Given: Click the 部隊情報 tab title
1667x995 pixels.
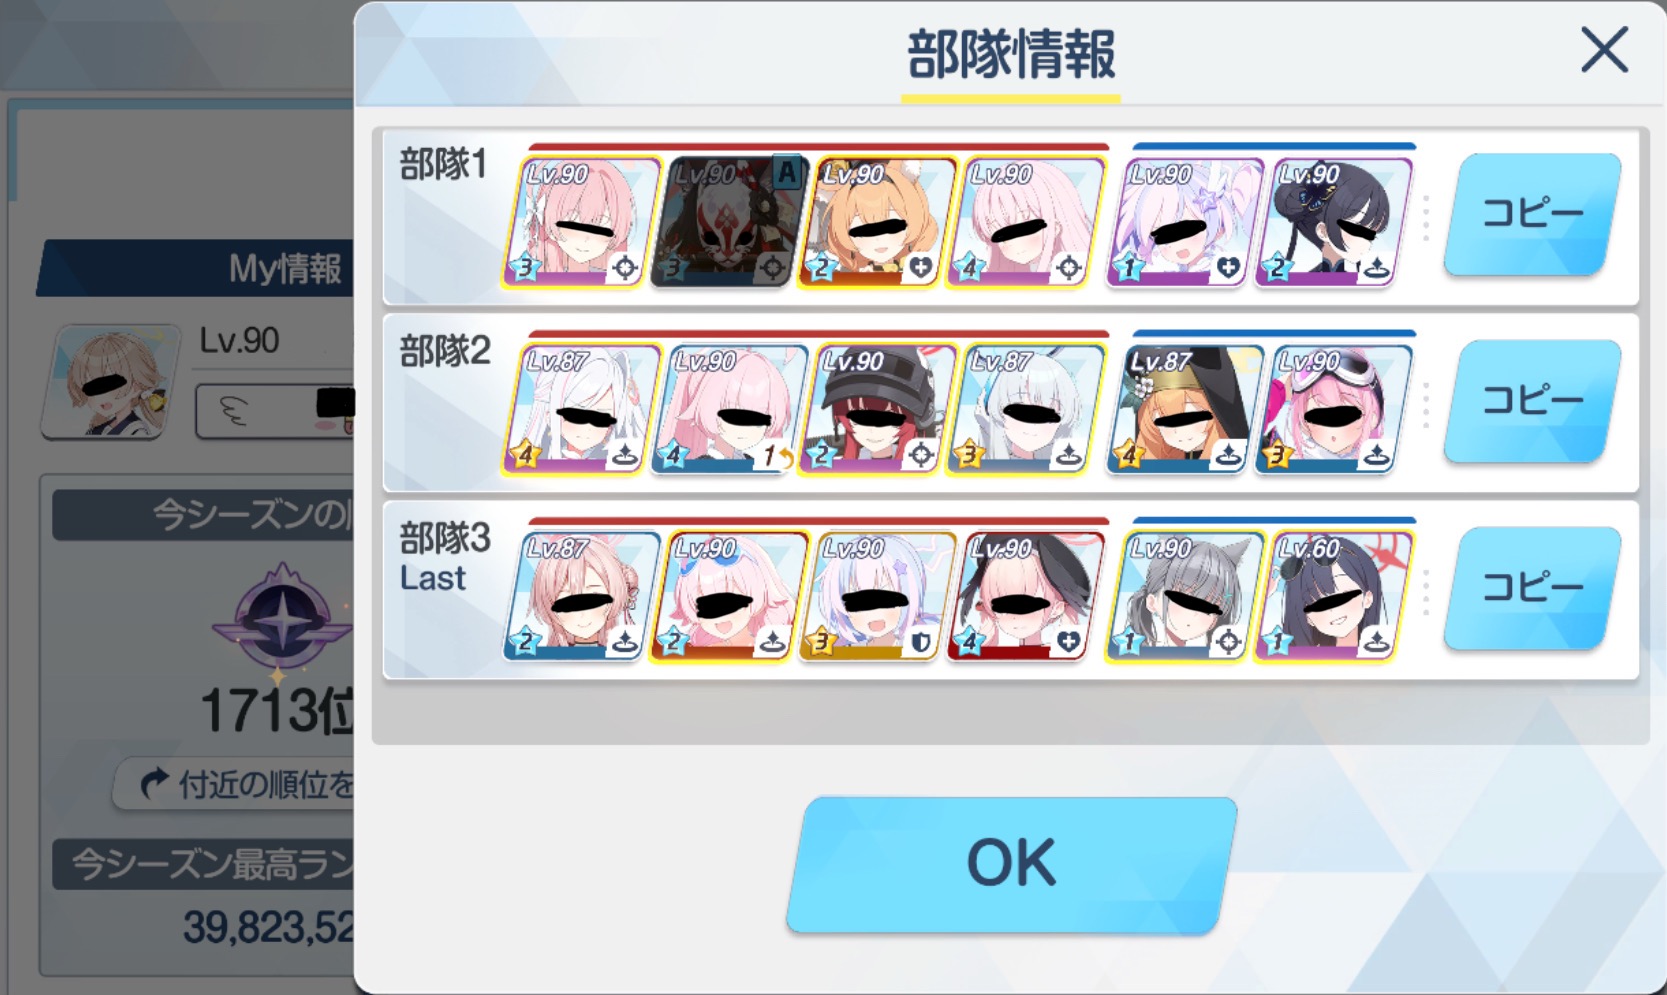Looking at the screenshot, I should point(1011,55).
